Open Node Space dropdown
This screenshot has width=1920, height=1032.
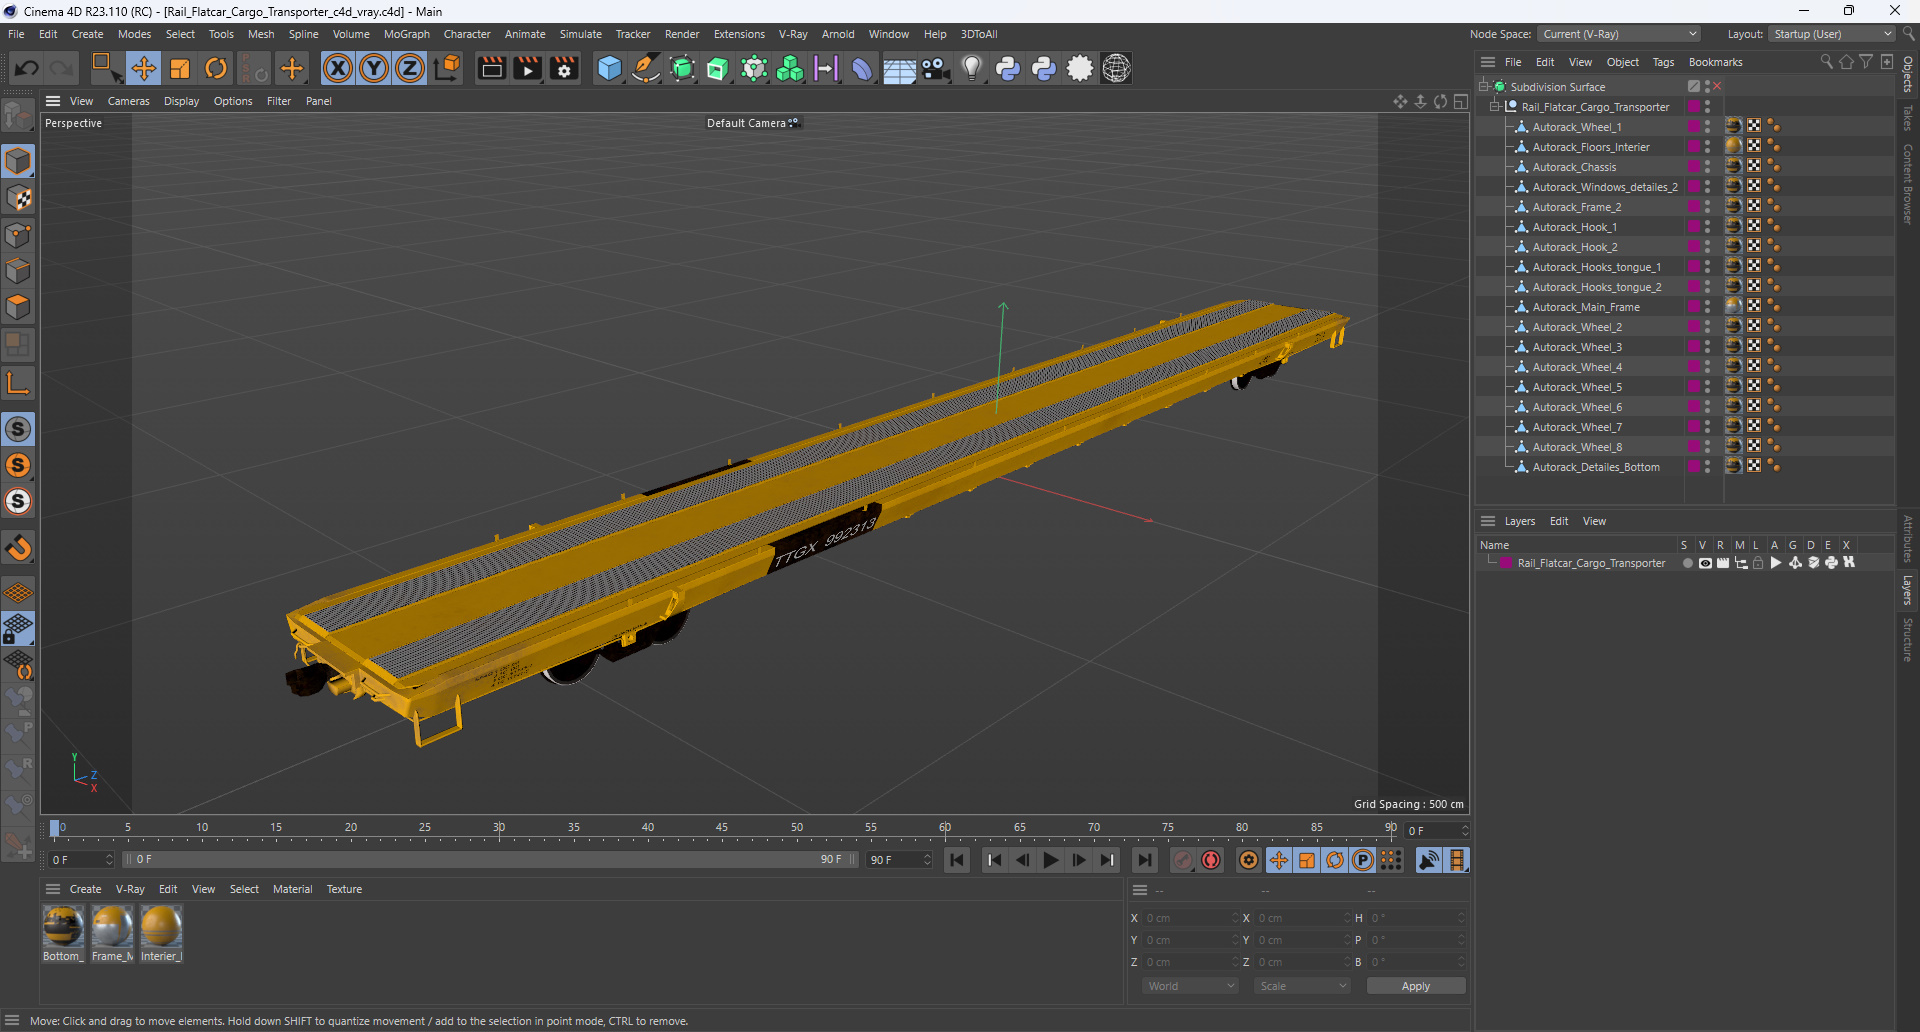pyautogui.click(x=1618, y=34)
